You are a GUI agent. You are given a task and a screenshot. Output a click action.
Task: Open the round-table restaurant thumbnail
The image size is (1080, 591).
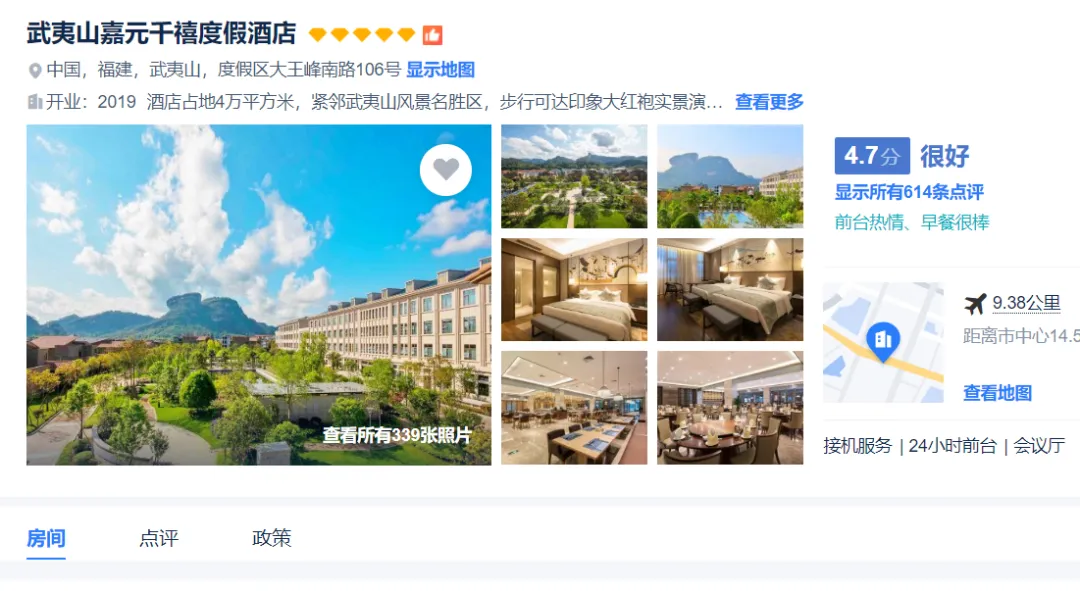pyautogui.click(x=730, y=408)
